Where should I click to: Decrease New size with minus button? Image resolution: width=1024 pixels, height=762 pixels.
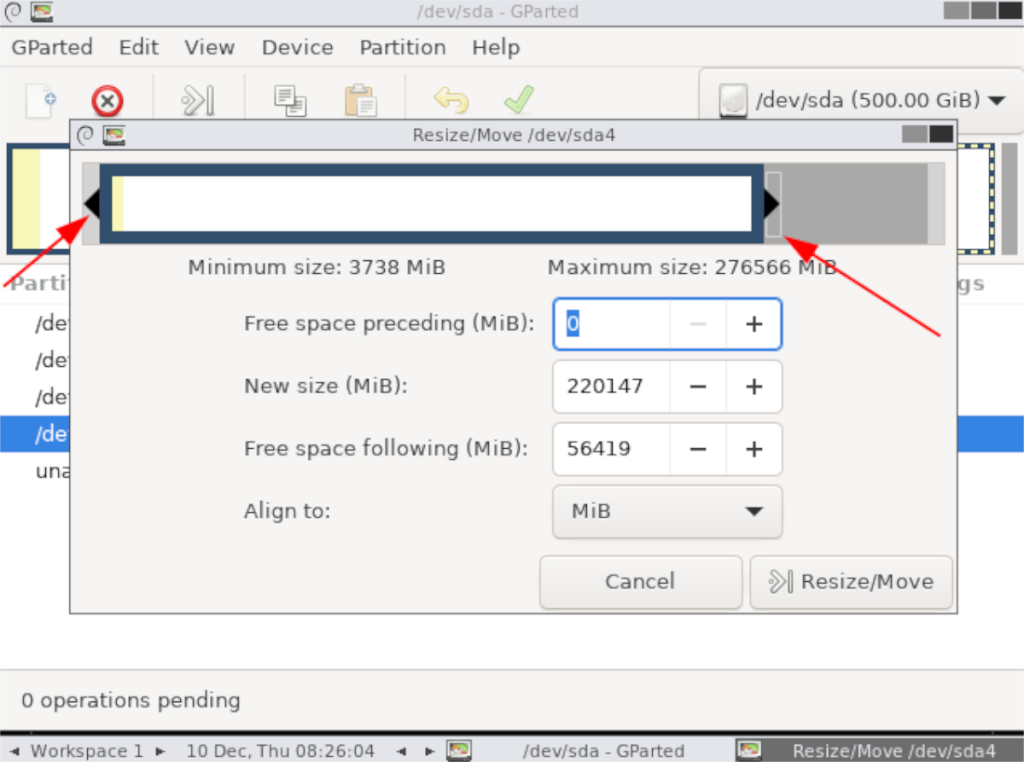click(698, 386)
